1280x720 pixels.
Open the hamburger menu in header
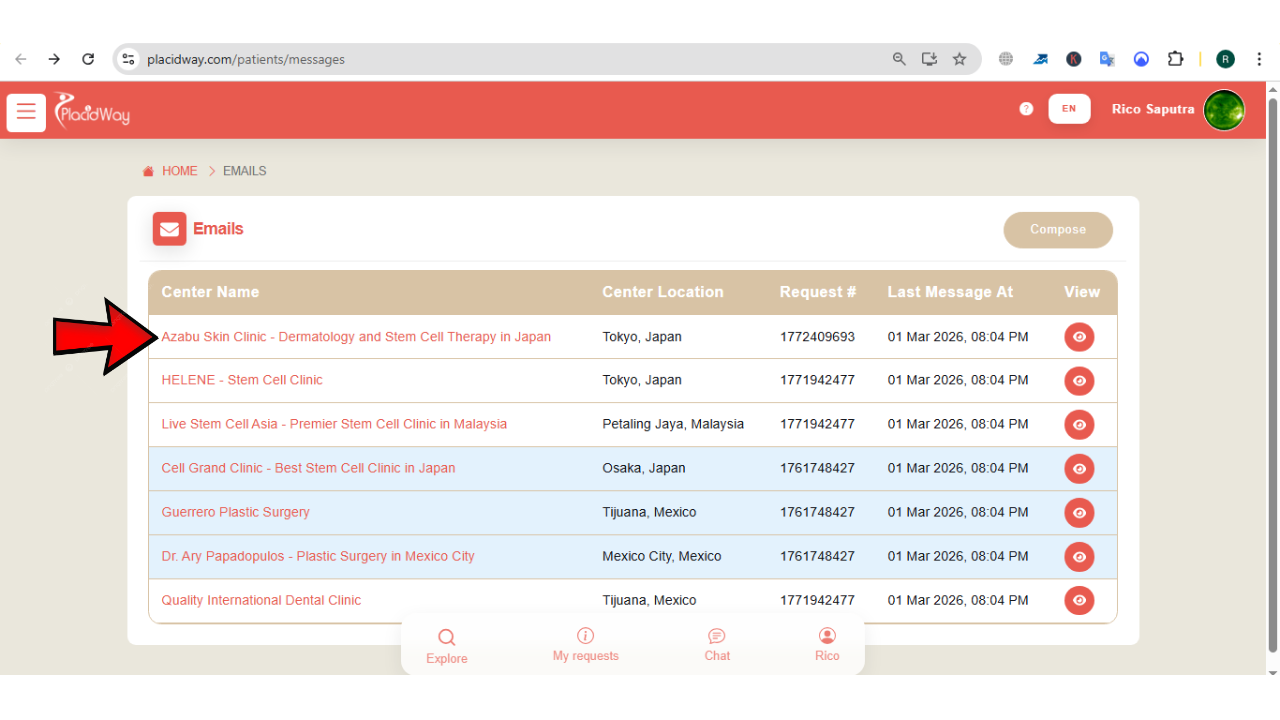click(x=26, y=112)
